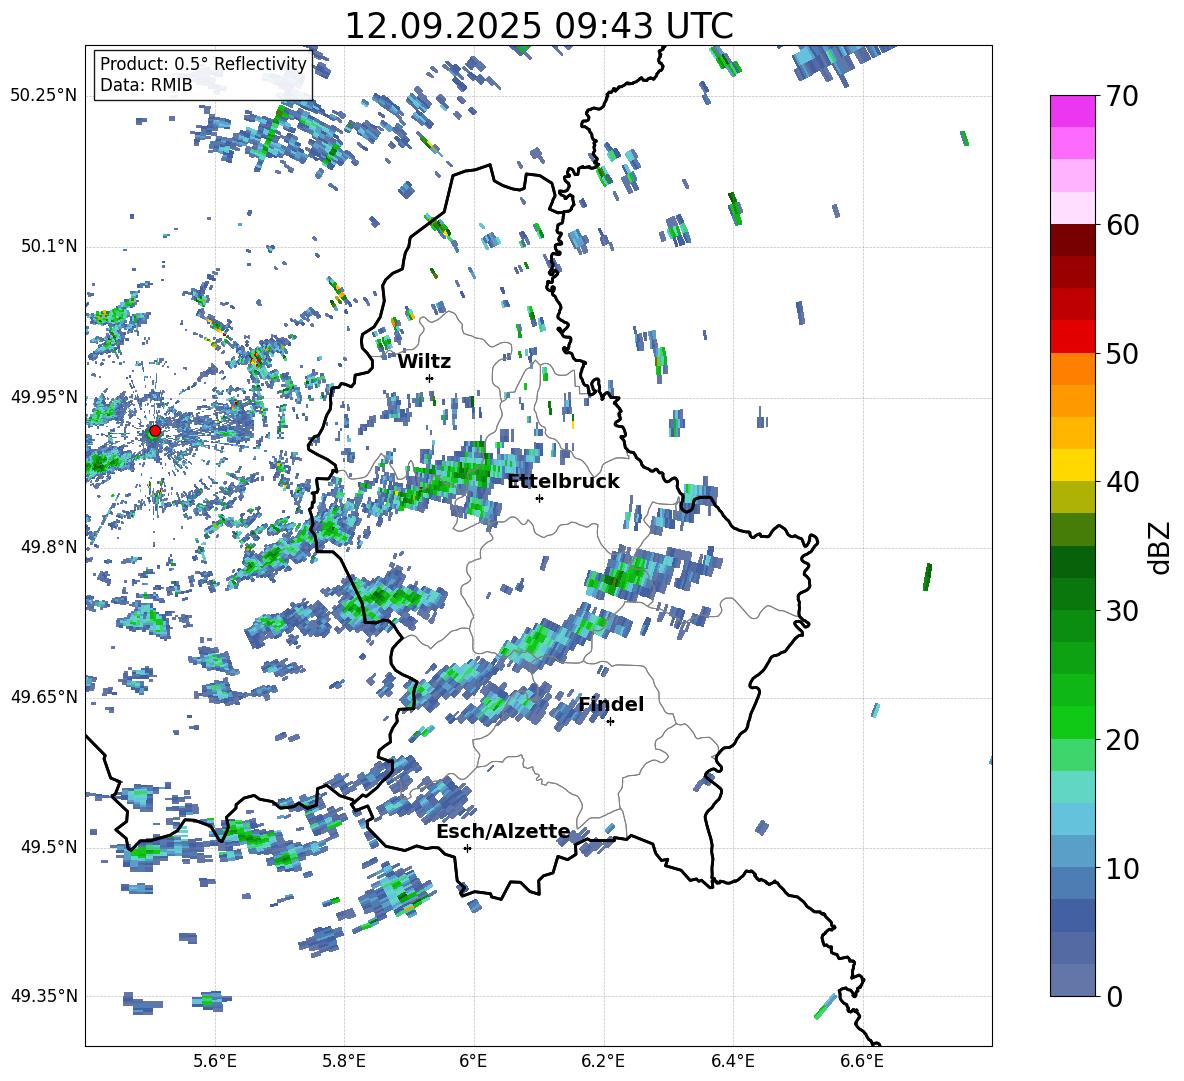The height and width of the screenshot is (1081, 1184).
Task: Click the 70 colorbar tick label
Action: point(1122,96)
